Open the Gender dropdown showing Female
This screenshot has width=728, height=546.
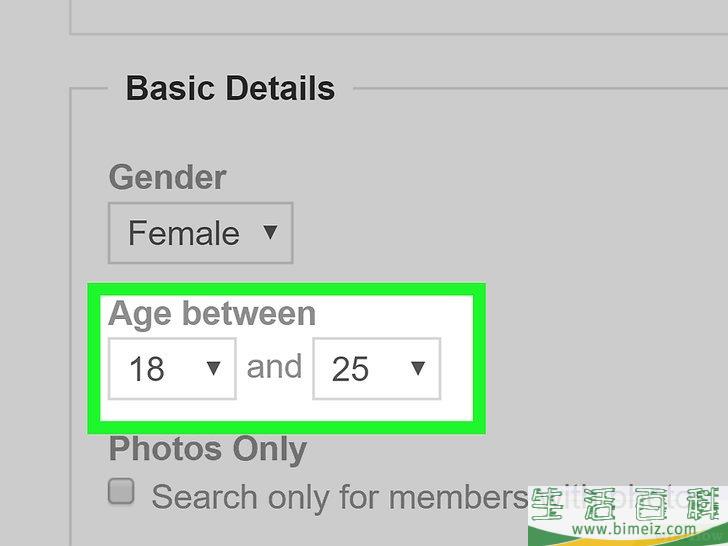click(x=201, y=233)
